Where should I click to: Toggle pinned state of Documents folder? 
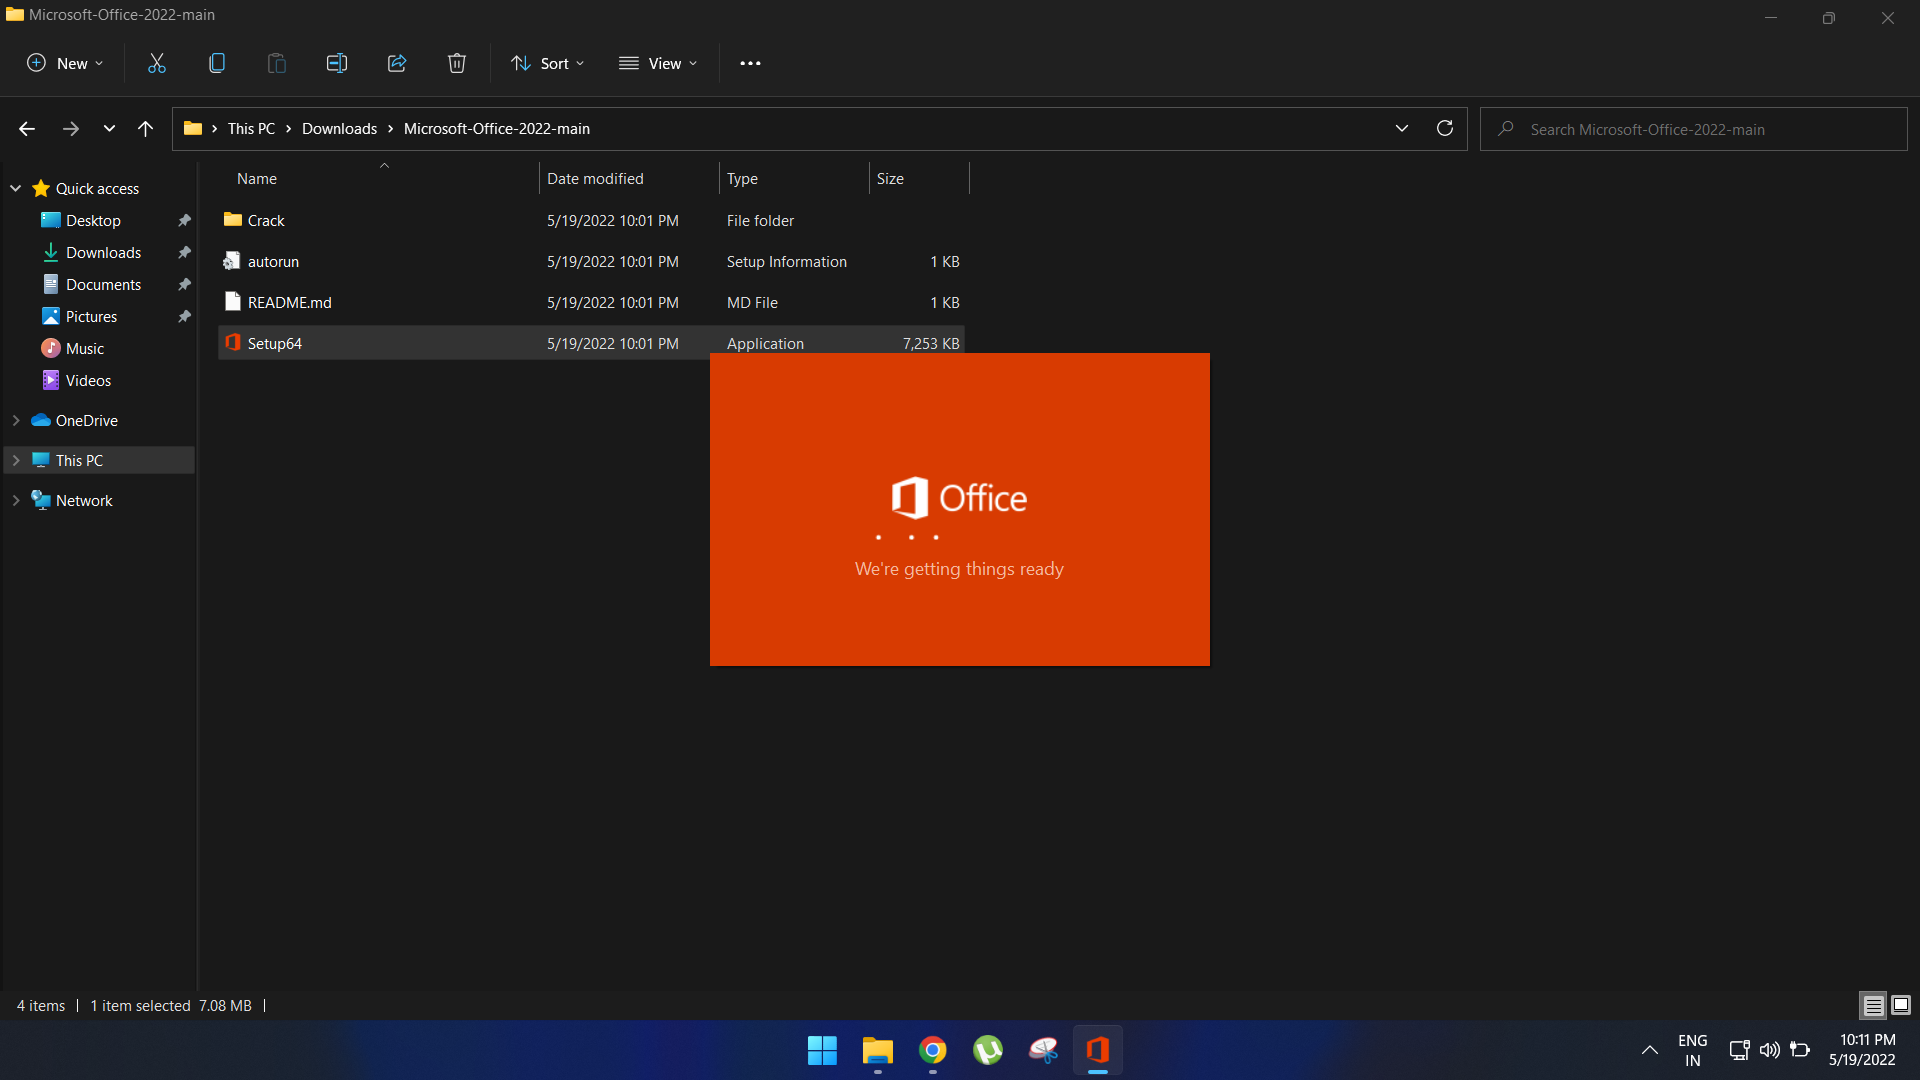pyautogui.click(x=185, y=284)
